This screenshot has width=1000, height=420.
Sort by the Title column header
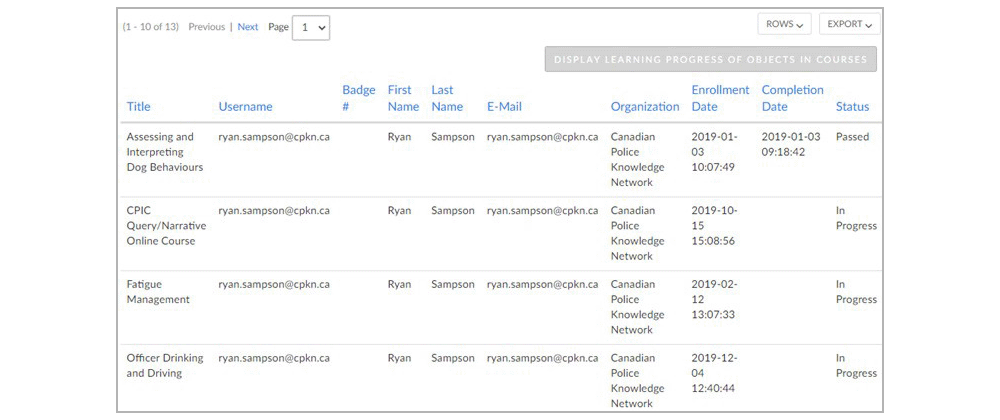(x=138, y=106)
